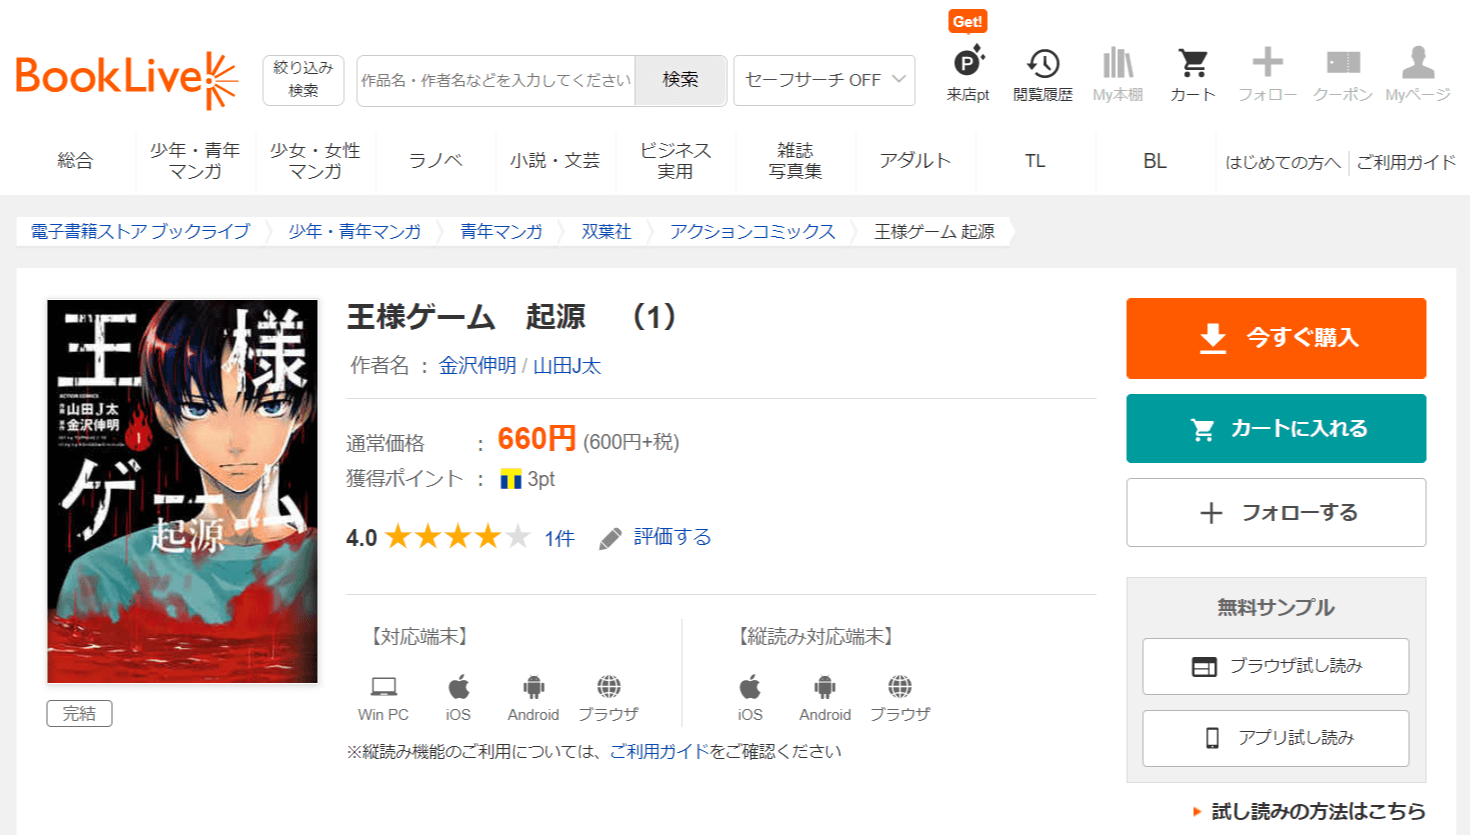Open author link 山田J太
Viewport: 1470px width, 835px height.
tap(567, 366)
